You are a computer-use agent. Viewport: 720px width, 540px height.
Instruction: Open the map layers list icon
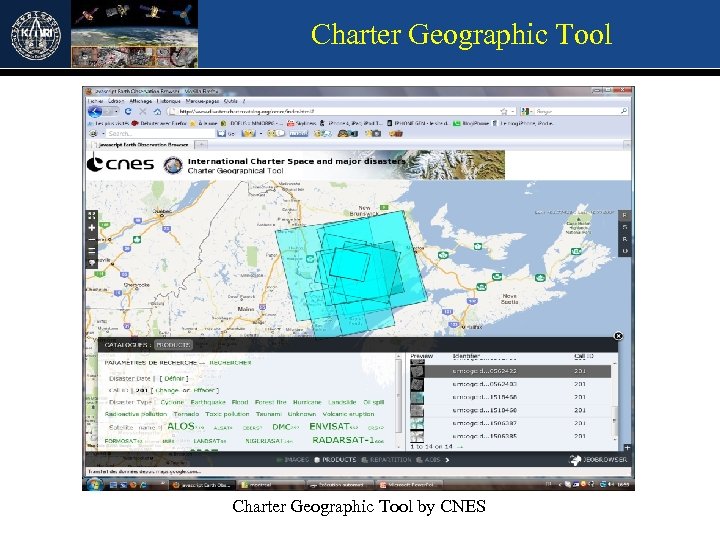92,251
